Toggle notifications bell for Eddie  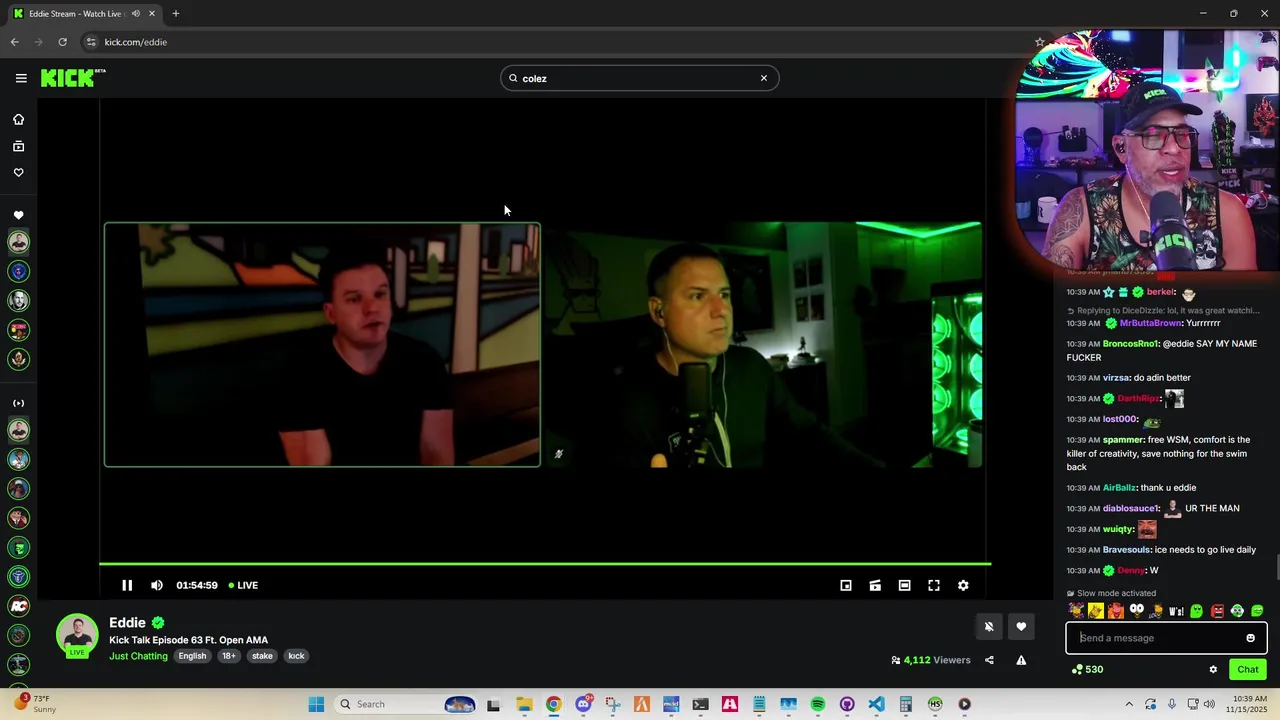[x=989, y=627]
